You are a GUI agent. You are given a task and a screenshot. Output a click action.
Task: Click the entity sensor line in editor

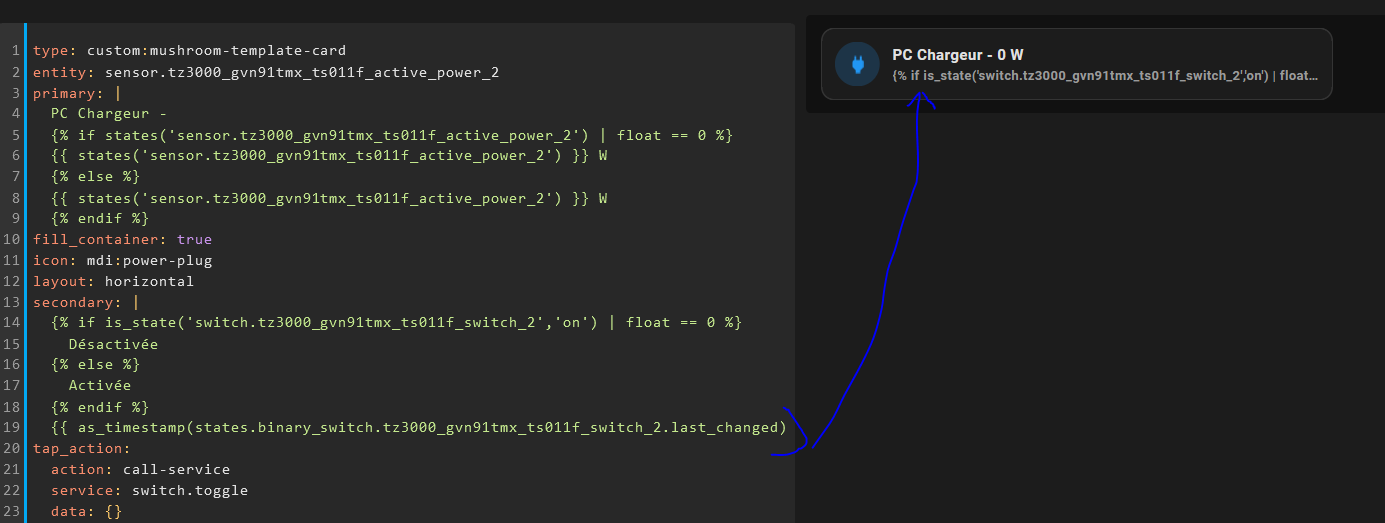click(266, 72)
